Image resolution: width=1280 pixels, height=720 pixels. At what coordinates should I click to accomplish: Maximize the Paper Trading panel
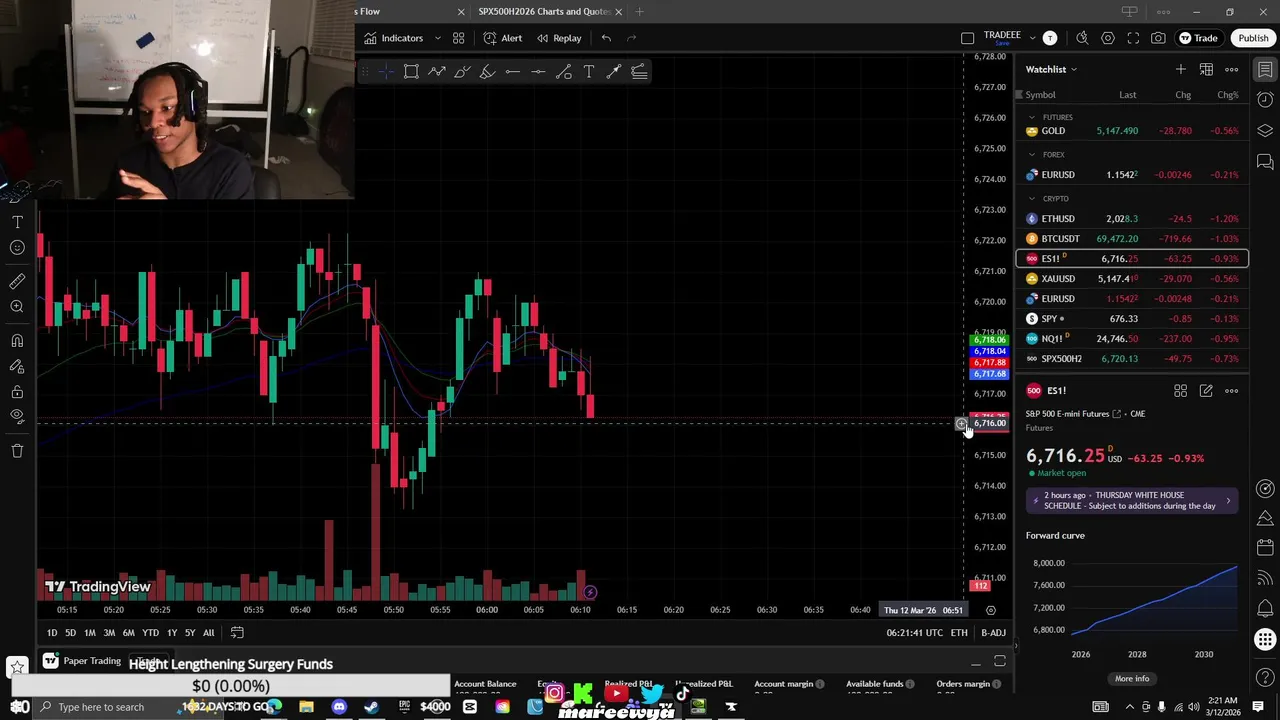point(1000,661)
